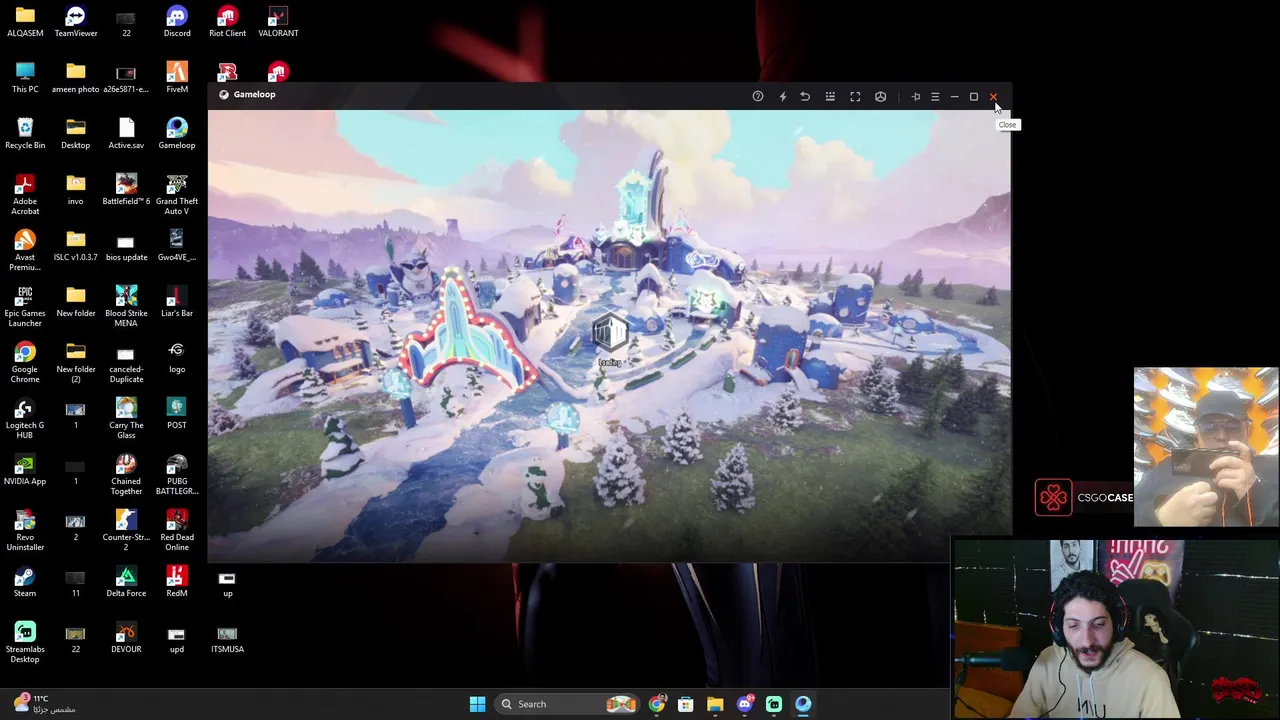Pin the Gameloop window with the pin icon
The image size is (1280, 720).
[x=915, y=96]
